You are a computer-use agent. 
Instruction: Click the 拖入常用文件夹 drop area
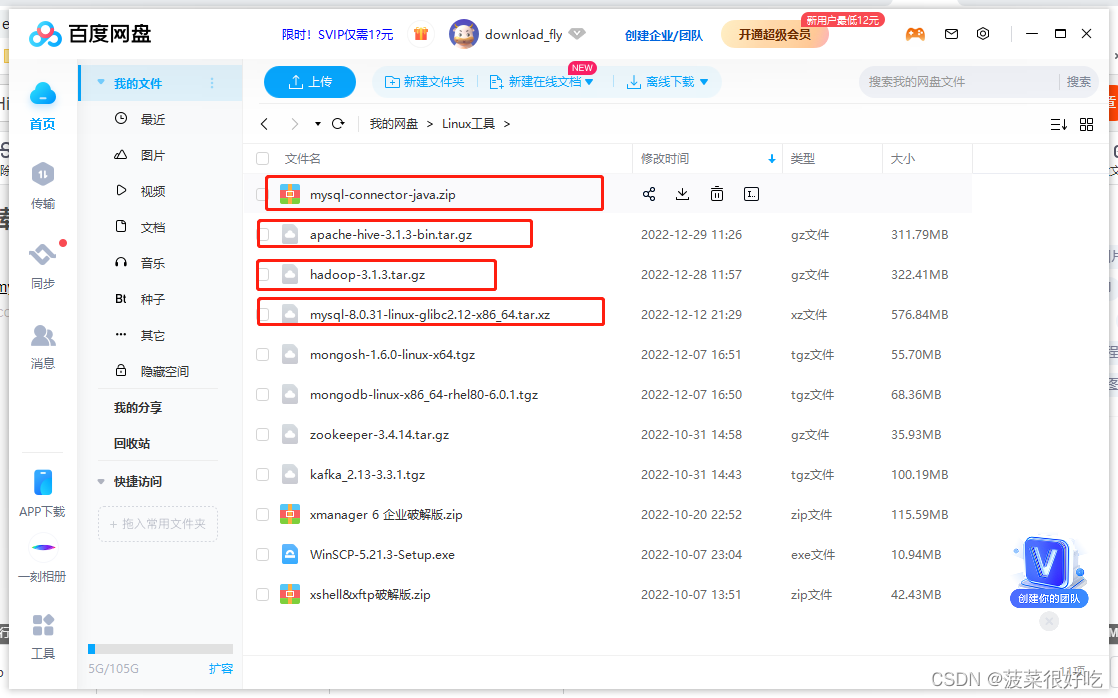coord(158,524)
